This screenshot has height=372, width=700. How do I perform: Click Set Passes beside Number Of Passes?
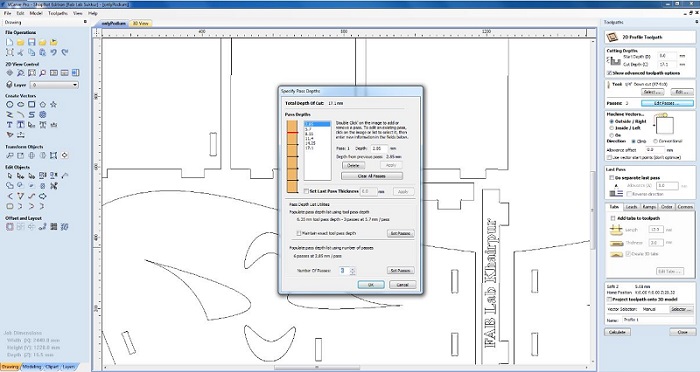[400, 270]
